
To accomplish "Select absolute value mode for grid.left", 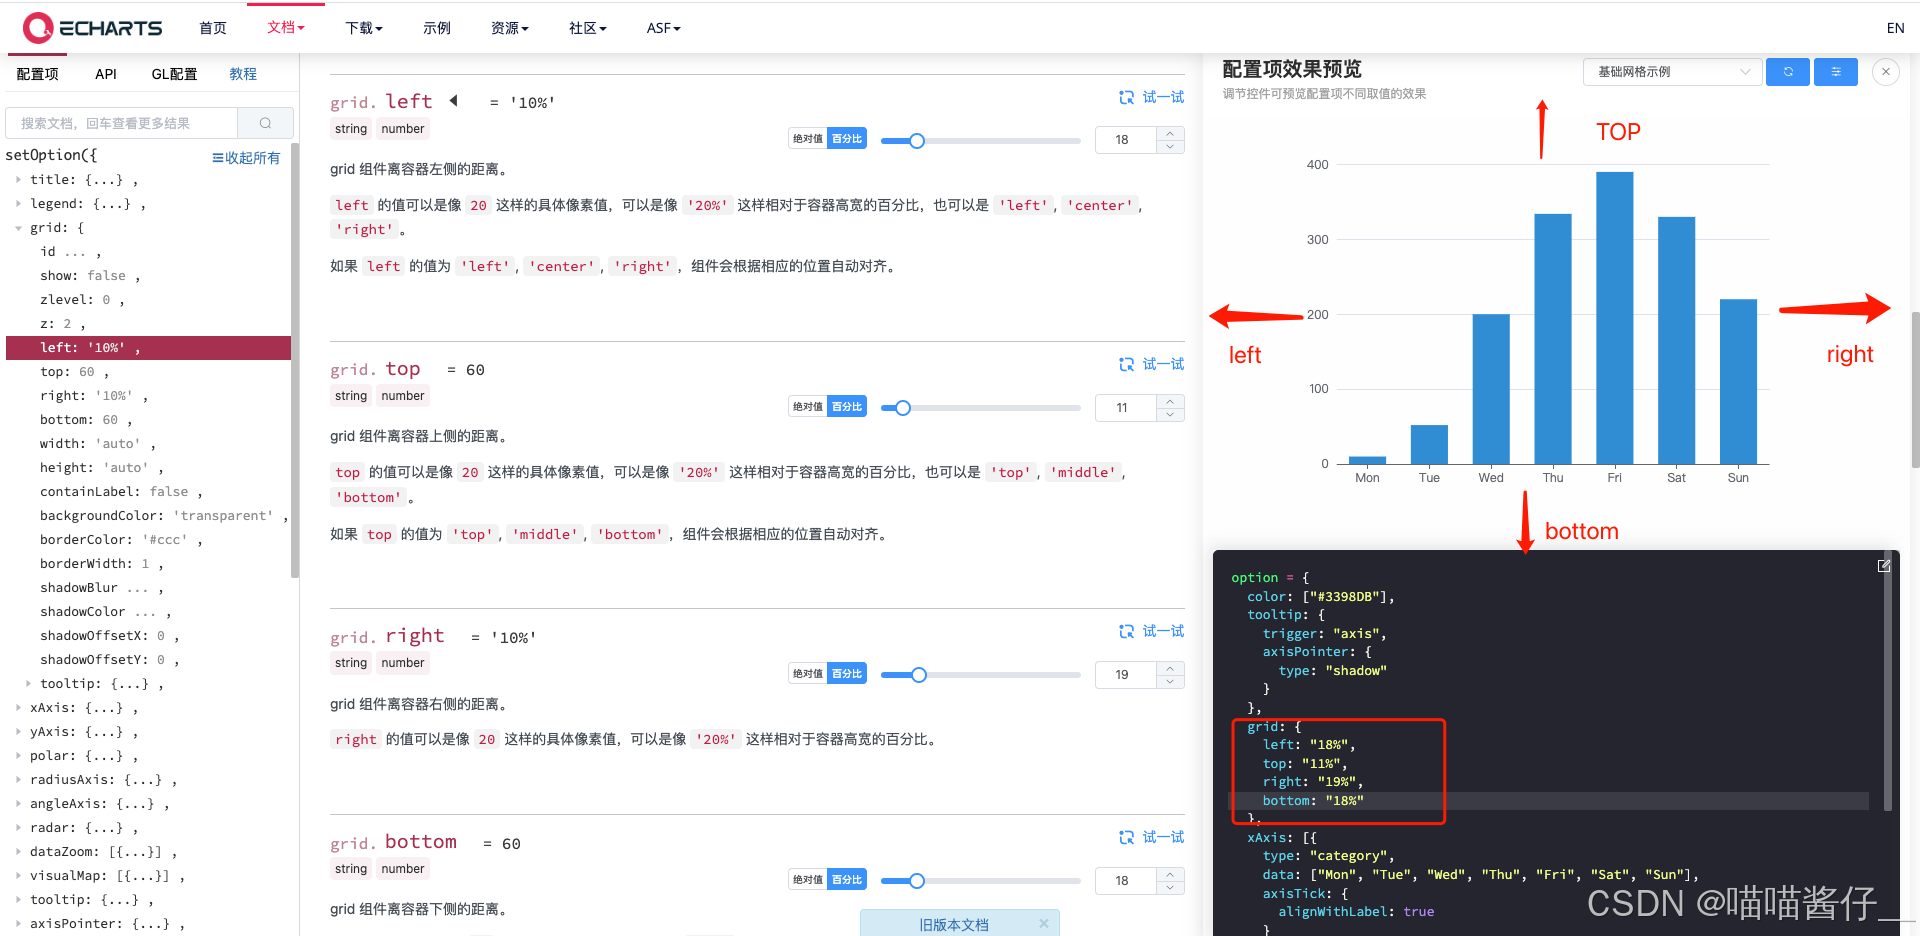I will point(808,139).
